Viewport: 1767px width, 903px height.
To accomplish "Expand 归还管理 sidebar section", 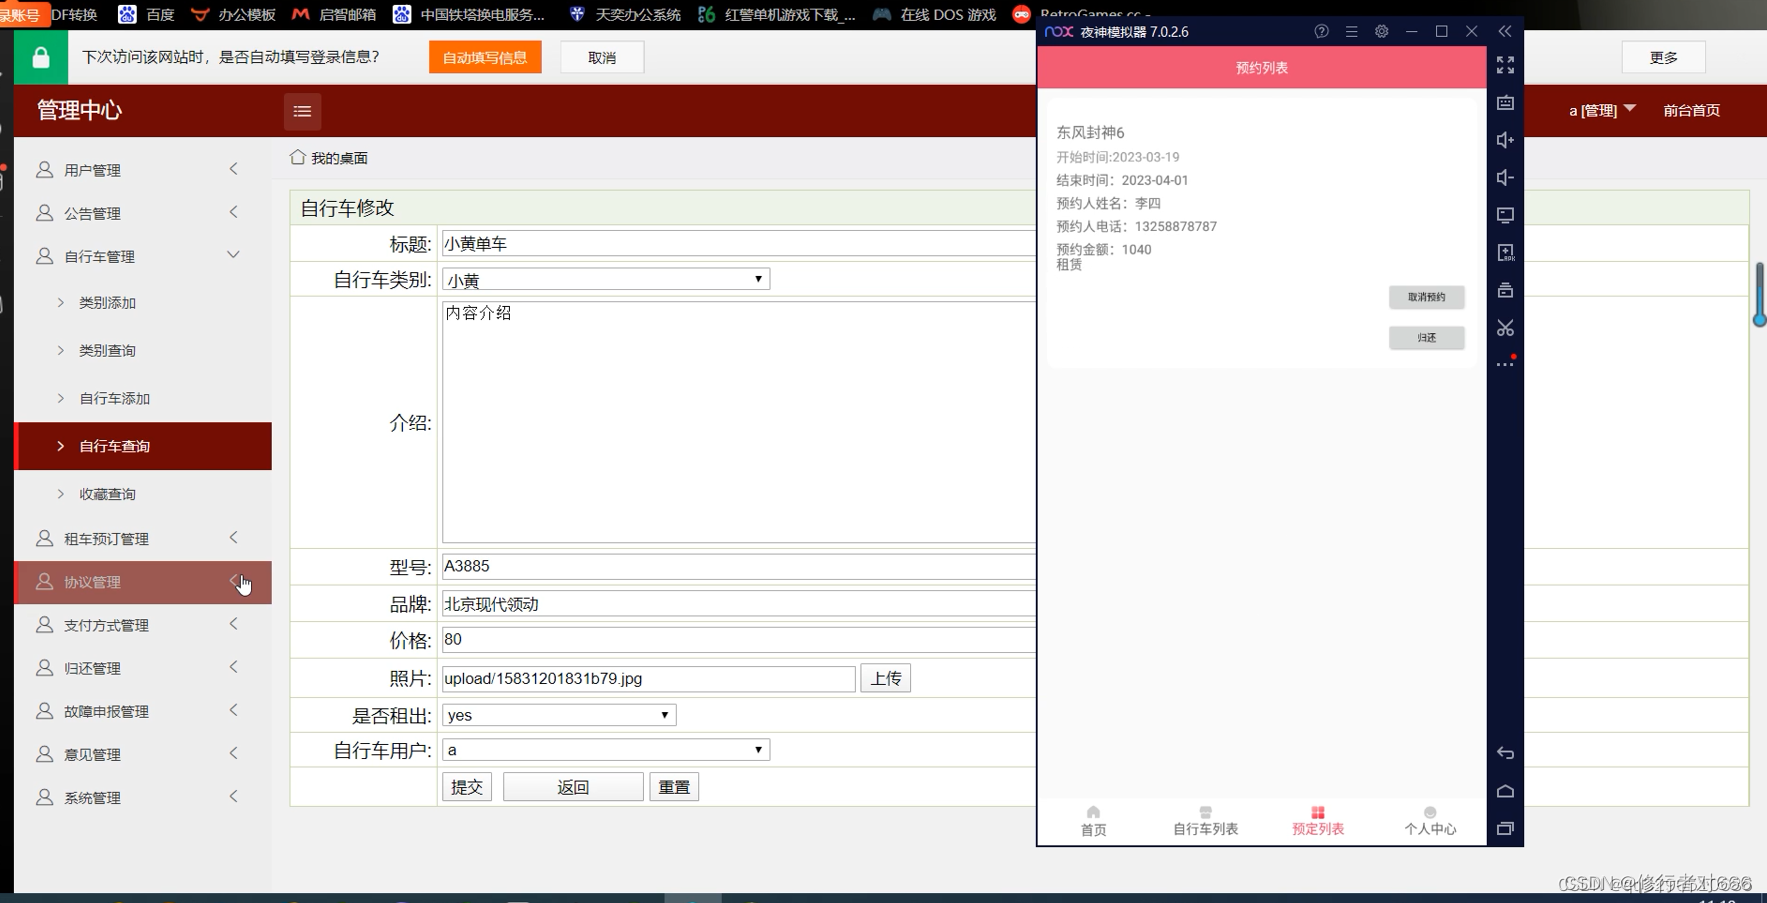I will pyautogui.click(x=143, y=668).
